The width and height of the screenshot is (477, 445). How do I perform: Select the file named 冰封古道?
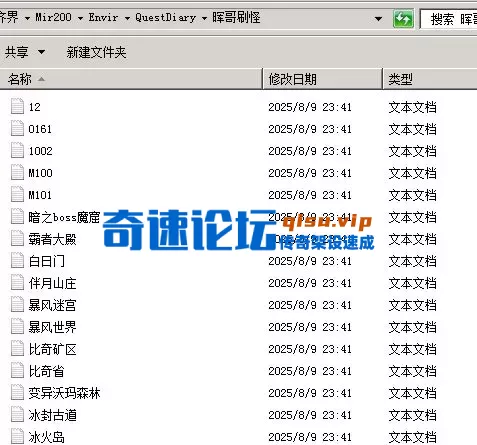coord(52,415)
